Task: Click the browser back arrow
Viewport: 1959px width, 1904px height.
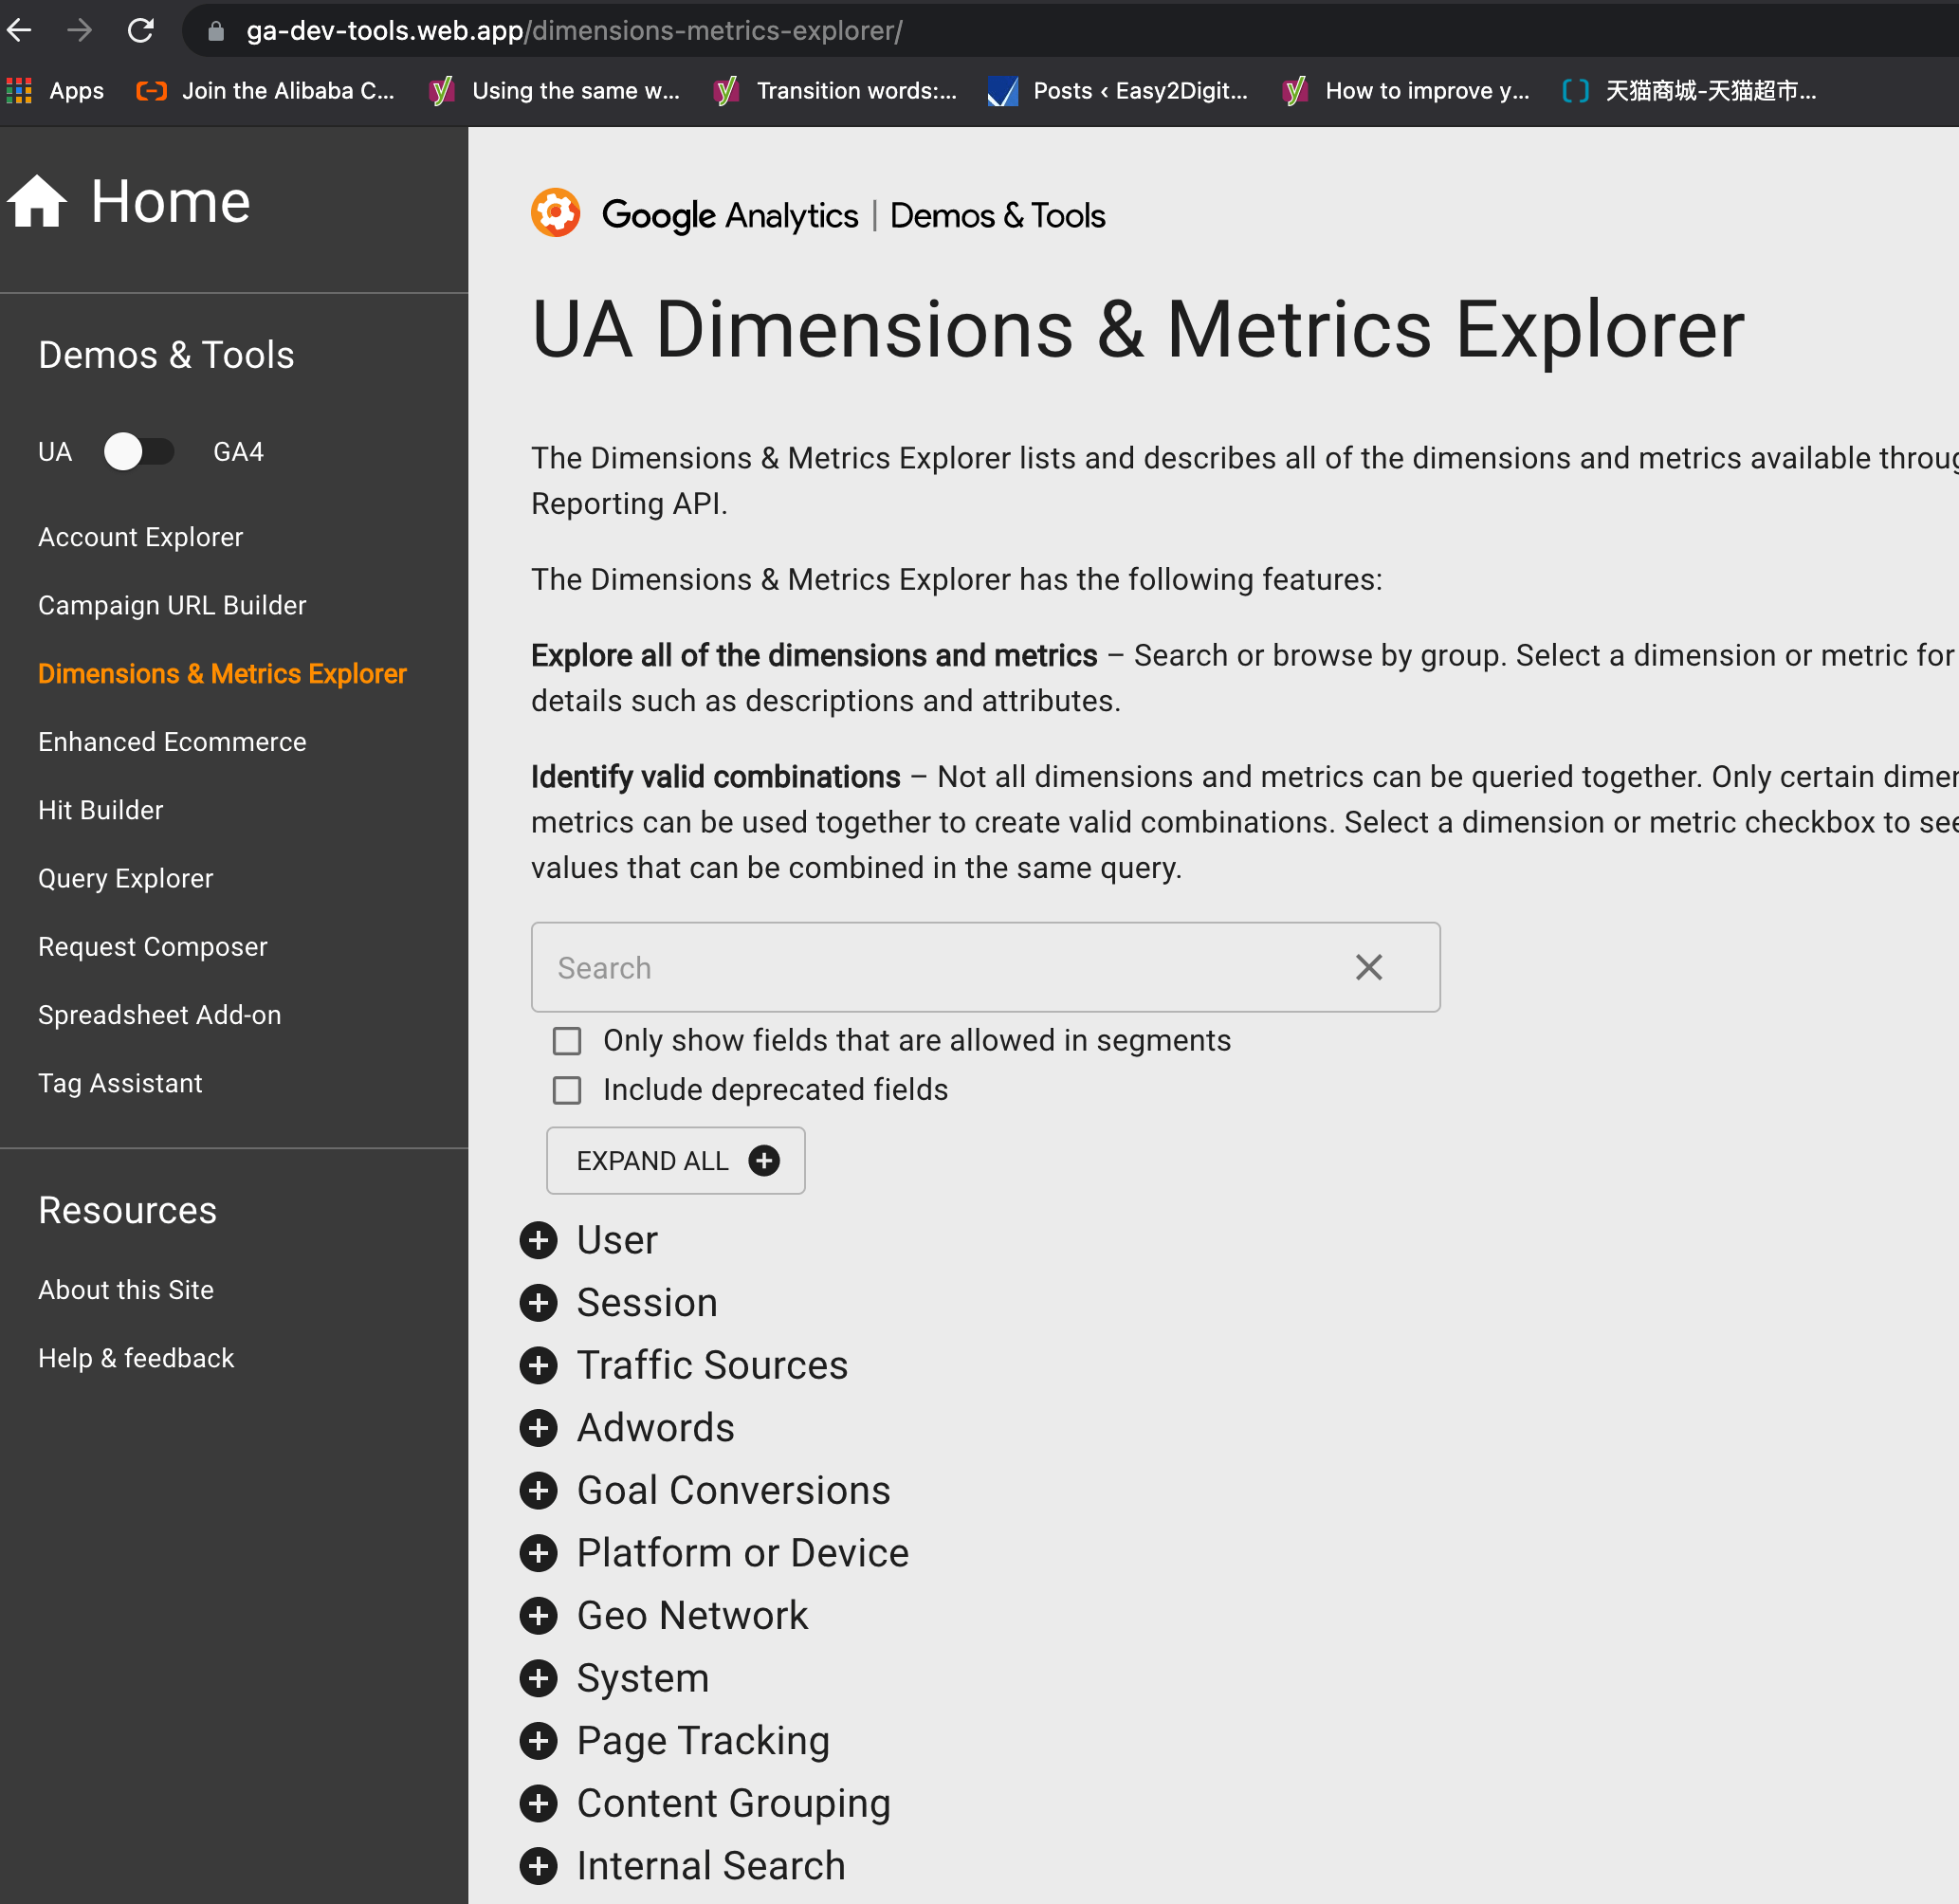Action: [x=19, y=30]
